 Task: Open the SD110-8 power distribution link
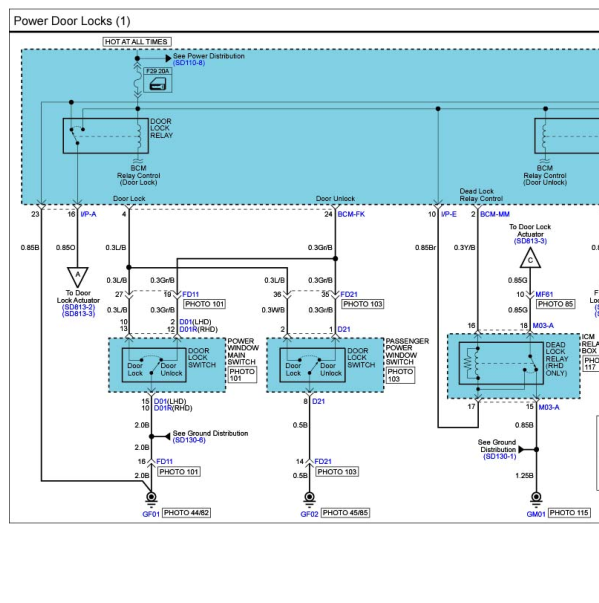(x=189, y=63)
